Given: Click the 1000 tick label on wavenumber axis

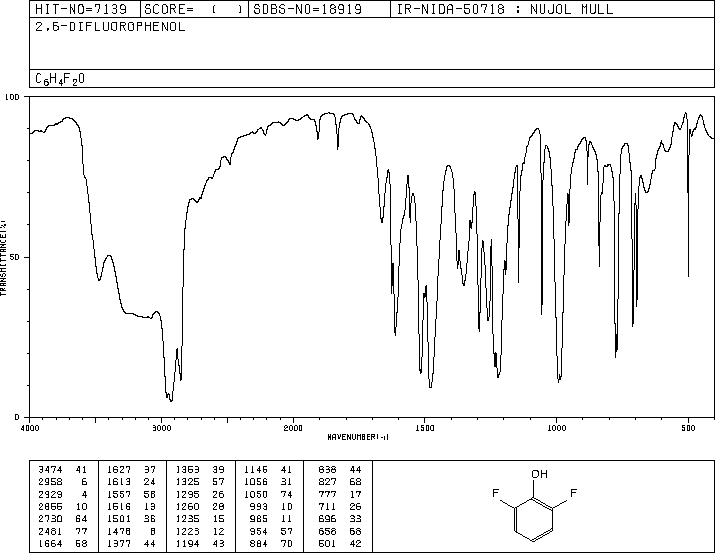Looking at the screenshot, I should pyautogui.click(x=556, y=428).
